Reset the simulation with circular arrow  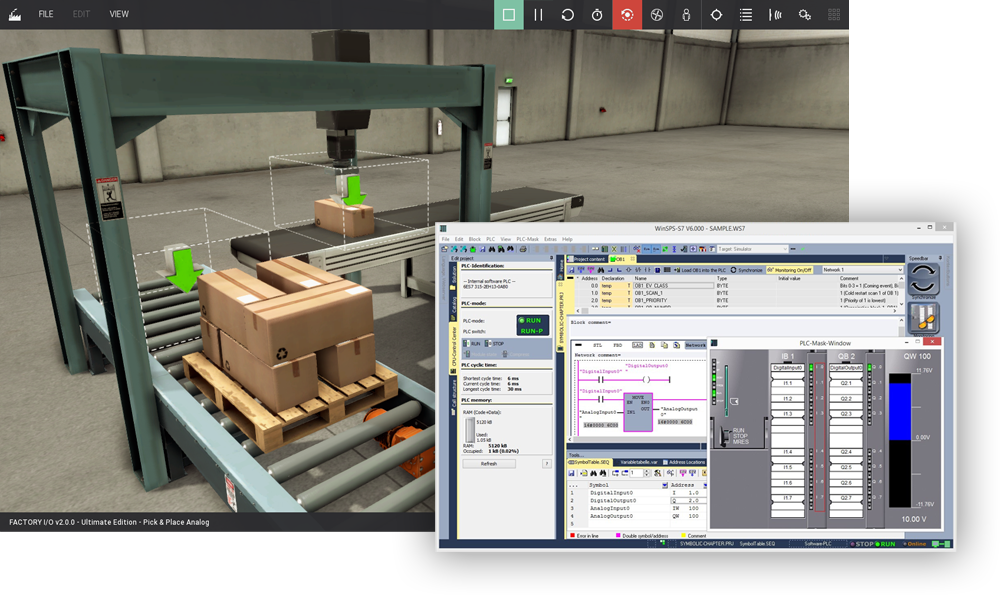tap(567, 15)
